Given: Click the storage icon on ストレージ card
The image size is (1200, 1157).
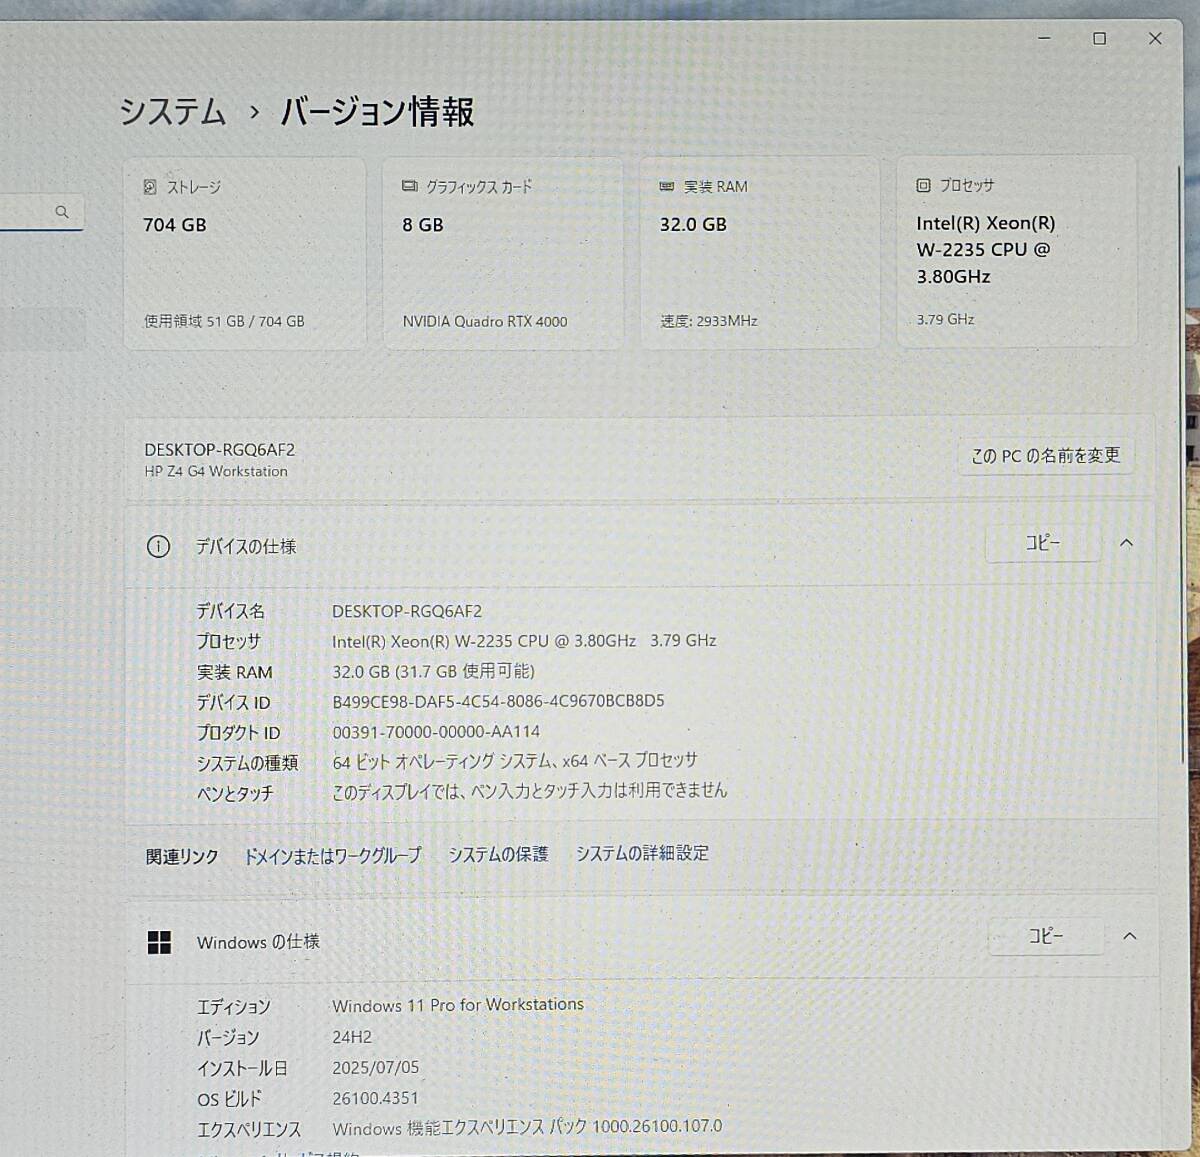Looking at the screenshot, I should click(150, 187).
